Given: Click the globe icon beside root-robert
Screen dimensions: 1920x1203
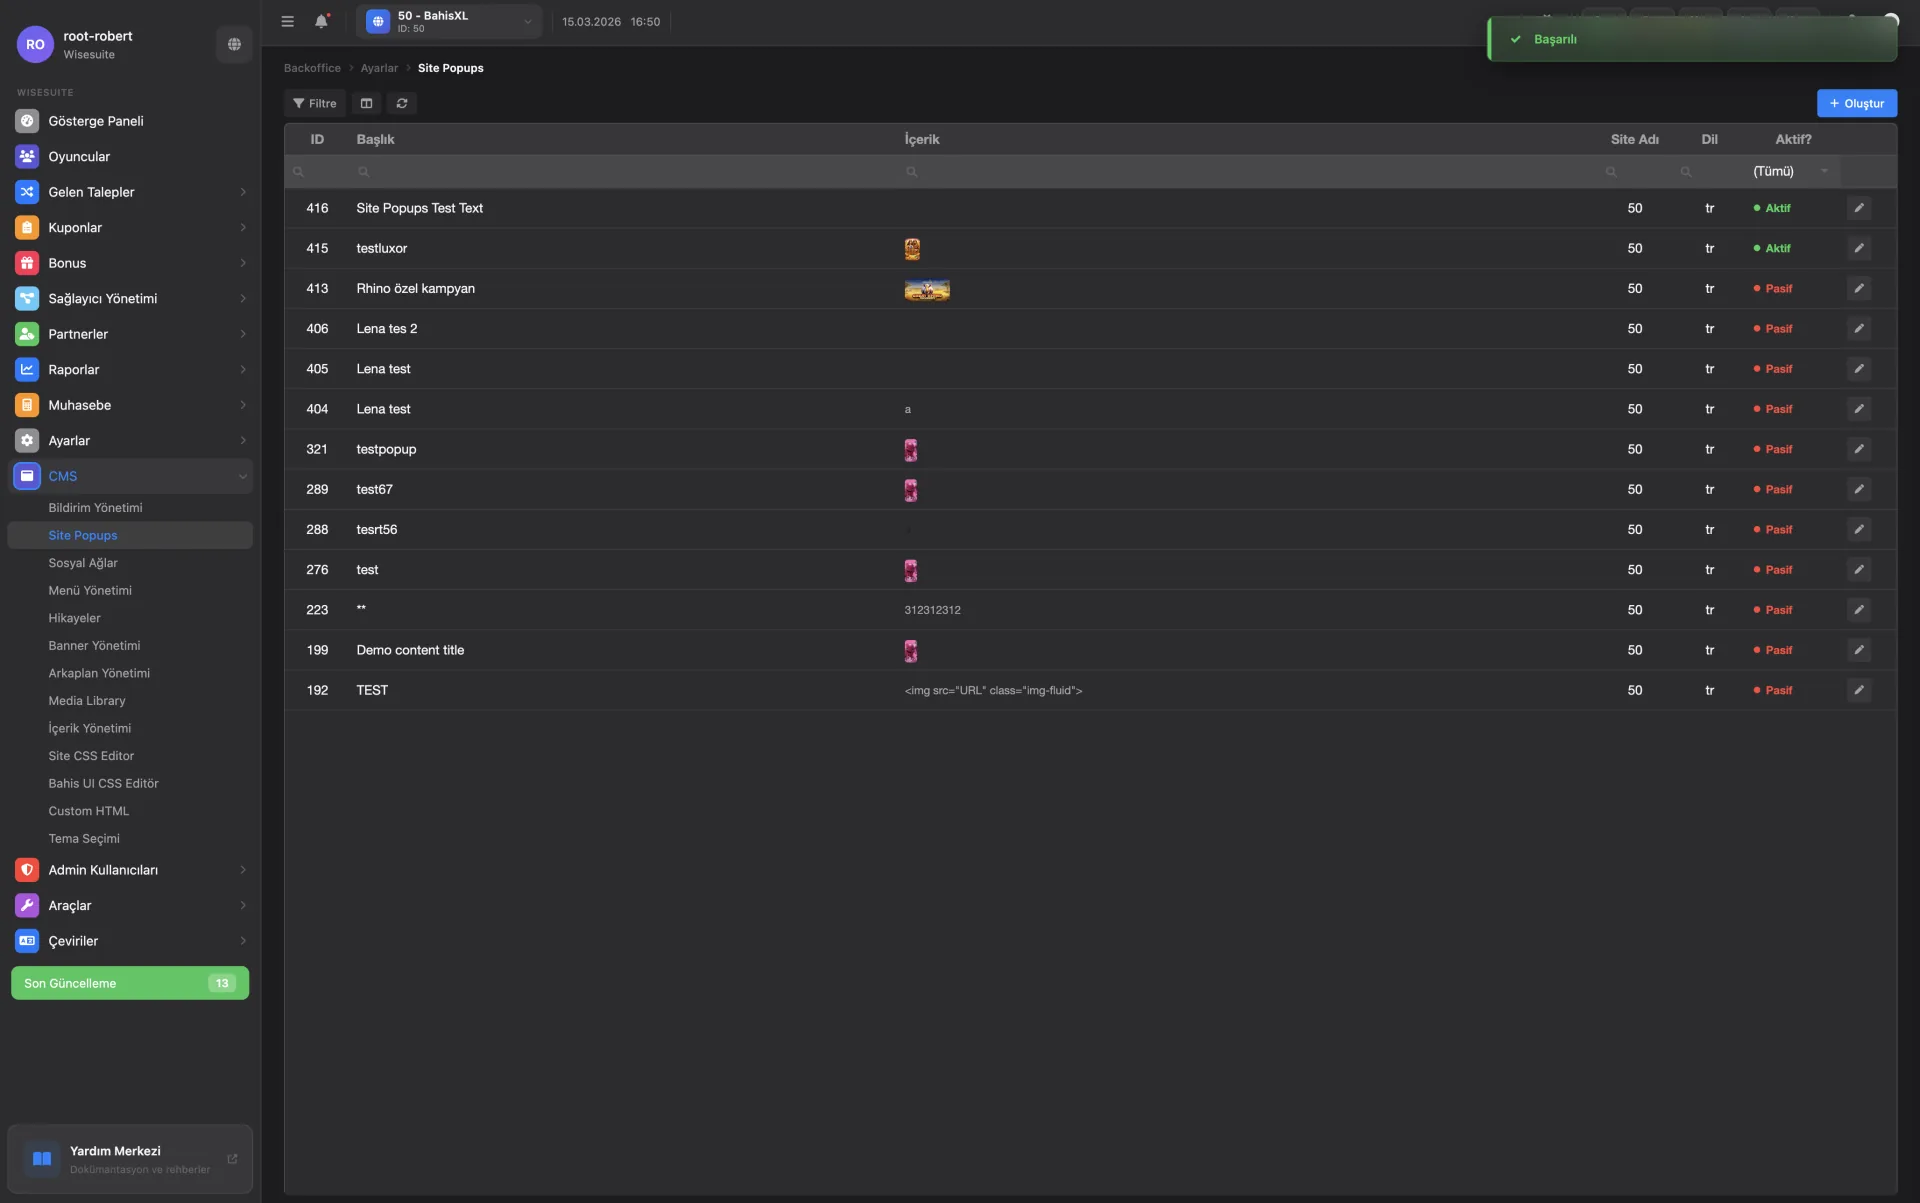Looking at the screenshot, I should [234, 44].
